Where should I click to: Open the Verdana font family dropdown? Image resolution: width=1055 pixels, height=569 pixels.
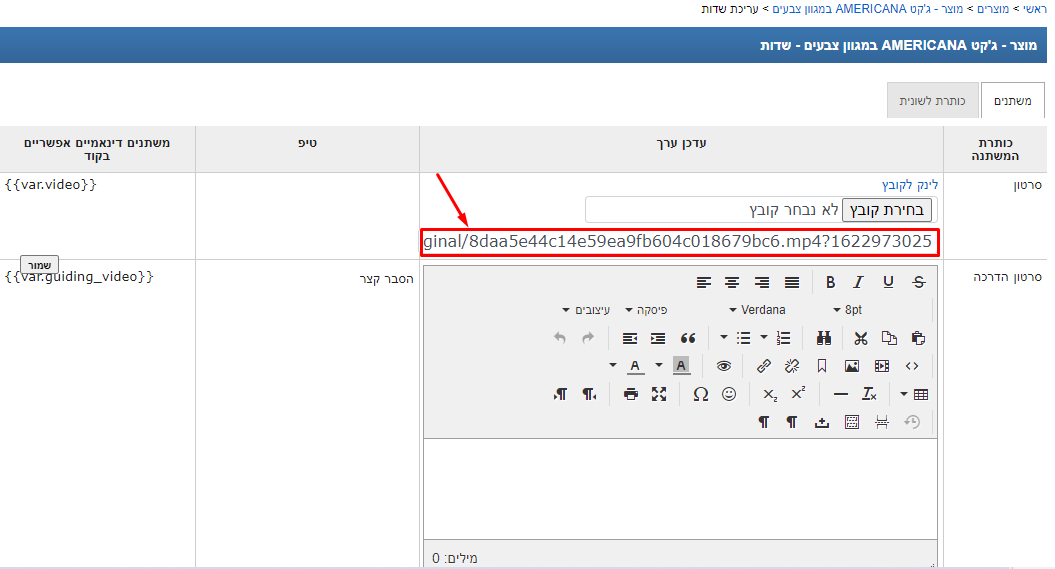758,310
